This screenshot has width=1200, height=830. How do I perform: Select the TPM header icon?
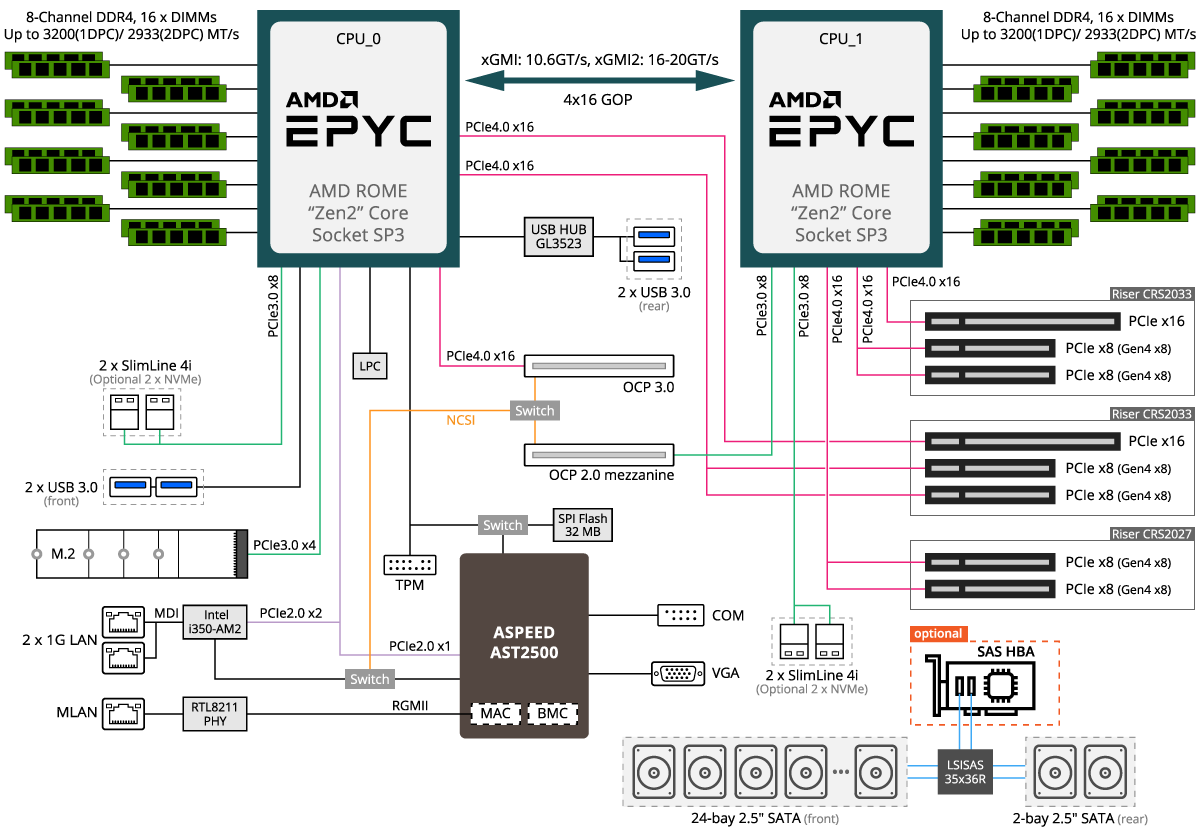coord(409,564)
